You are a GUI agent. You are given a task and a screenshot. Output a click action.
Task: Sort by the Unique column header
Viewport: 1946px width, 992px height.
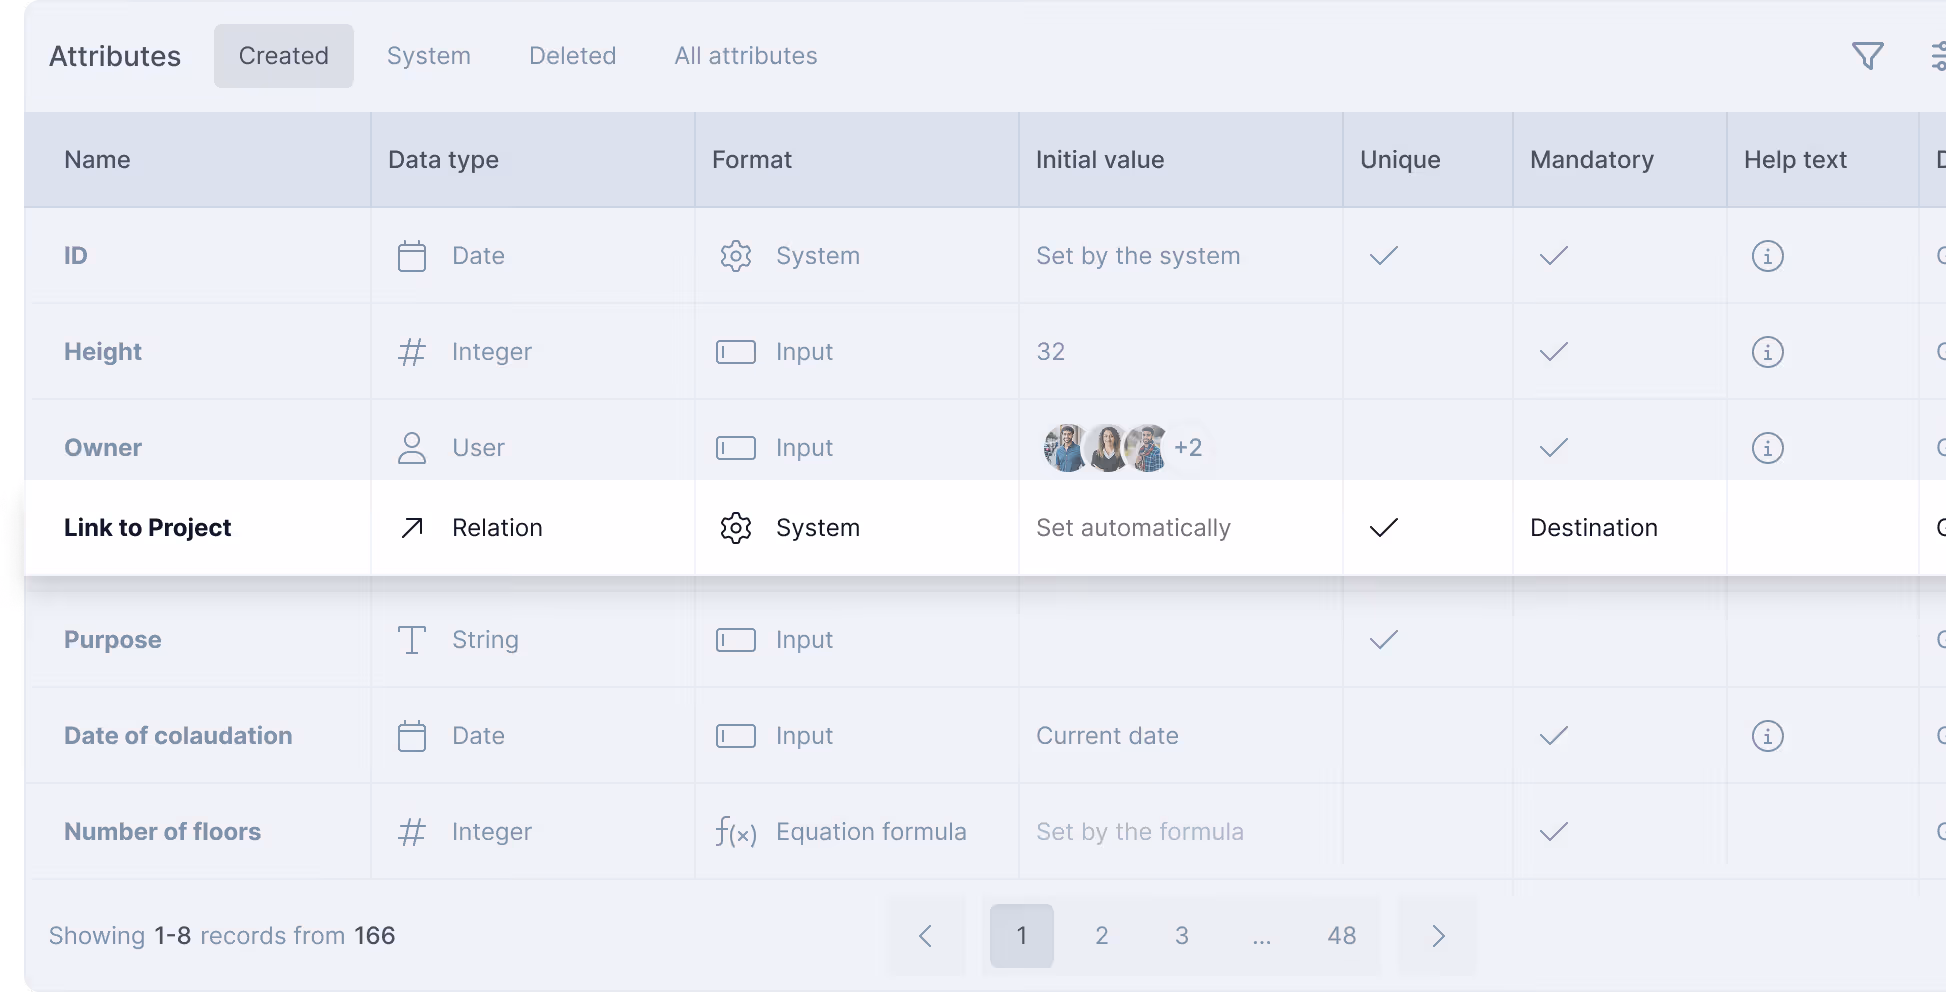tap(1400, 160)
